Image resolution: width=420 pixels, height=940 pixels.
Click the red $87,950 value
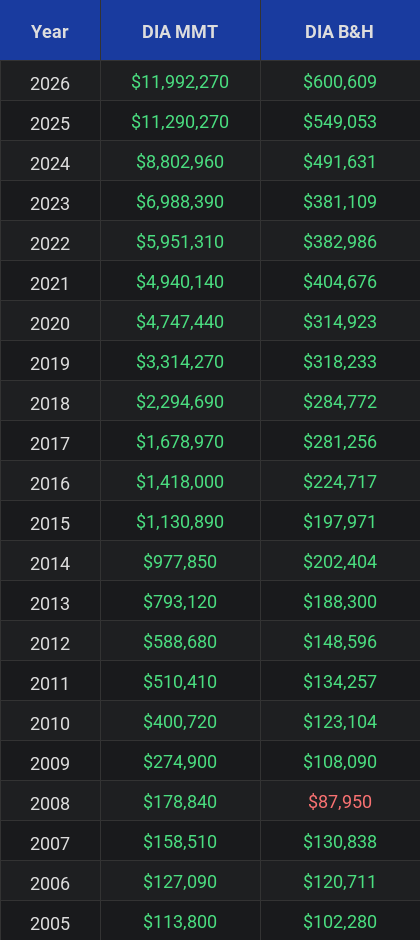340,802
